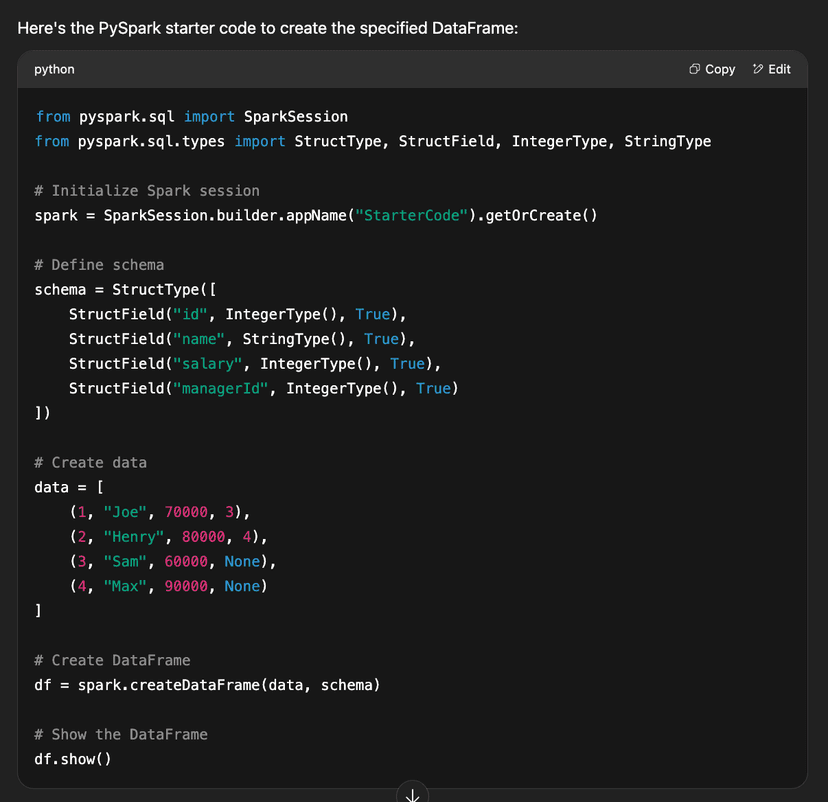This screenshot has width=828, height=802.
Task: Click the StringType import on line two
Action: (x=667, y=141)
